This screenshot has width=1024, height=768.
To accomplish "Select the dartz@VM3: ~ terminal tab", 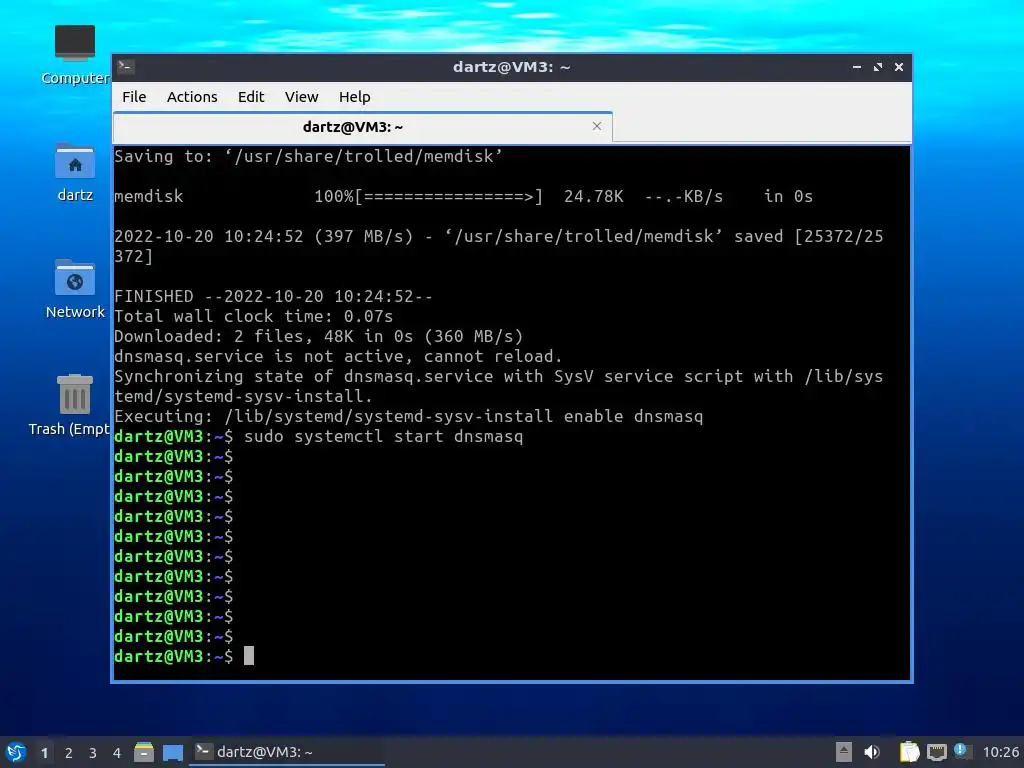I will [x=362, y=127].
